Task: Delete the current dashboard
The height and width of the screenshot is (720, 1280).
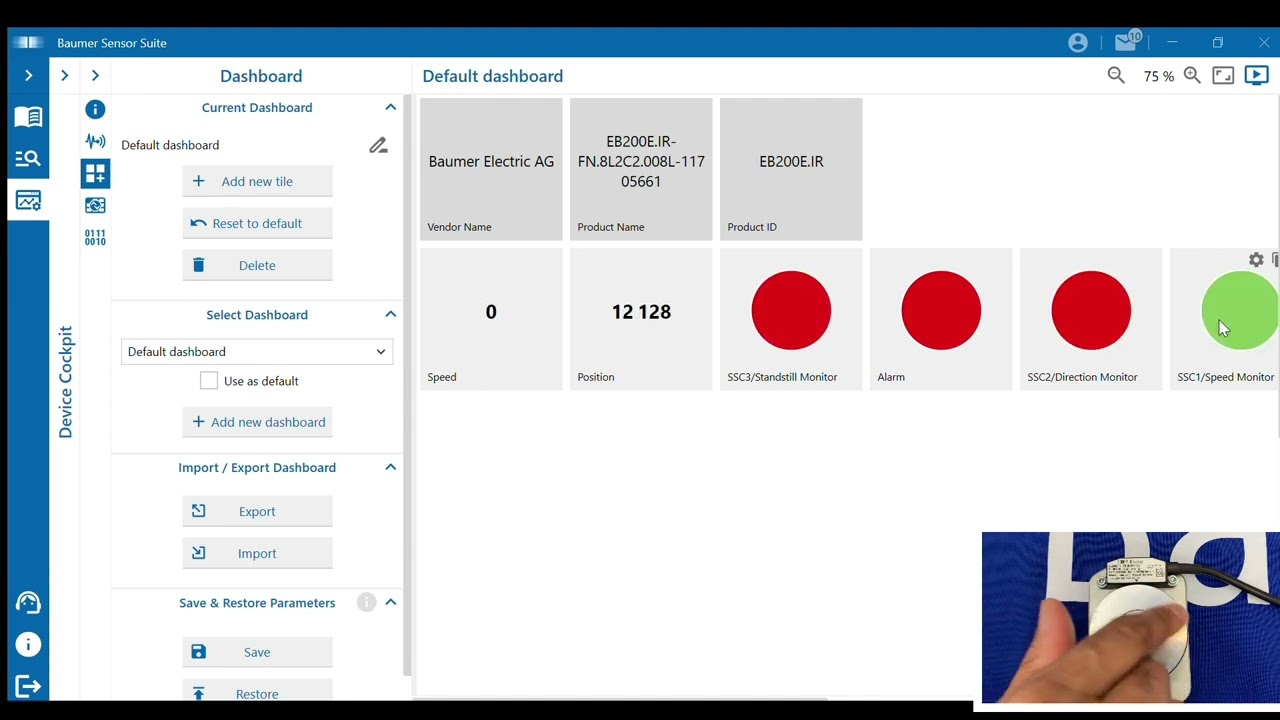Action: [x=257, y=265]
